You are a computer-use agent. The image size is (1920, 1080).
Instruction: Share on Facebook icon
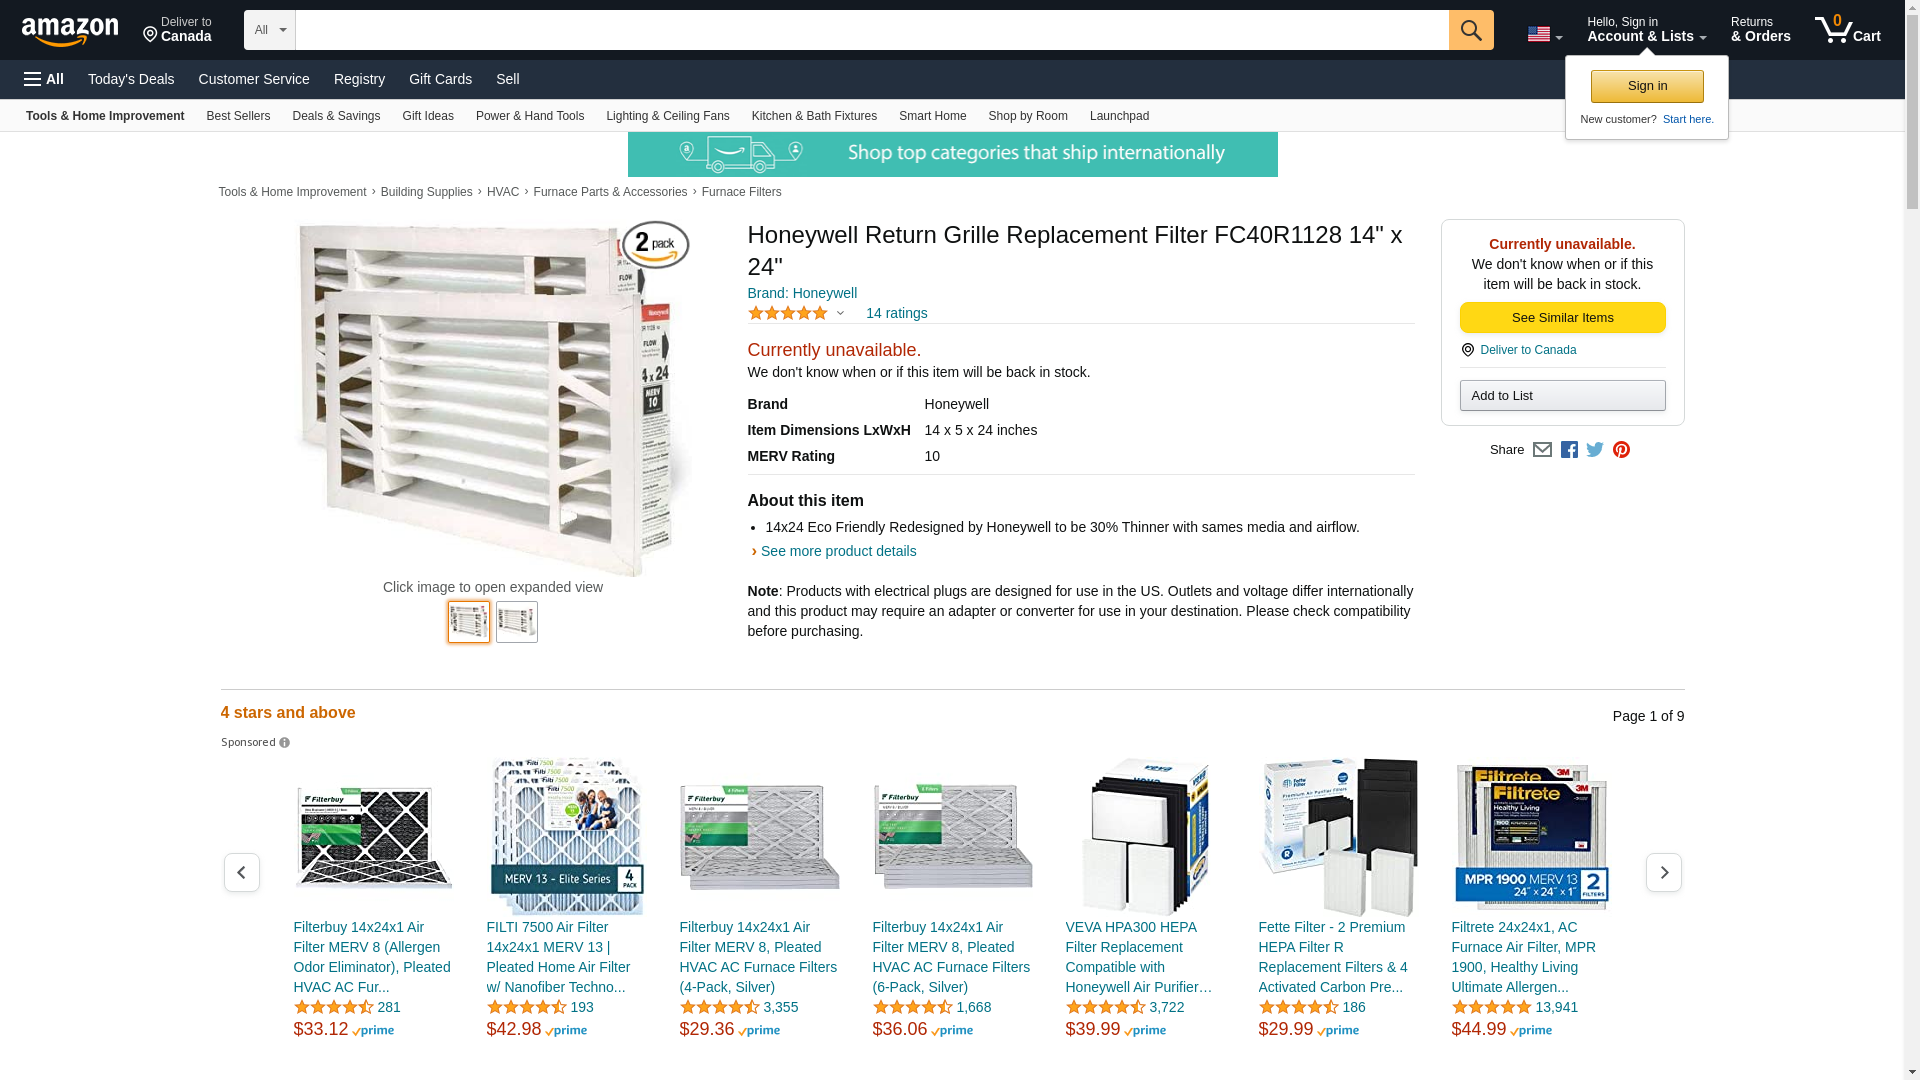pos(1569,450)
